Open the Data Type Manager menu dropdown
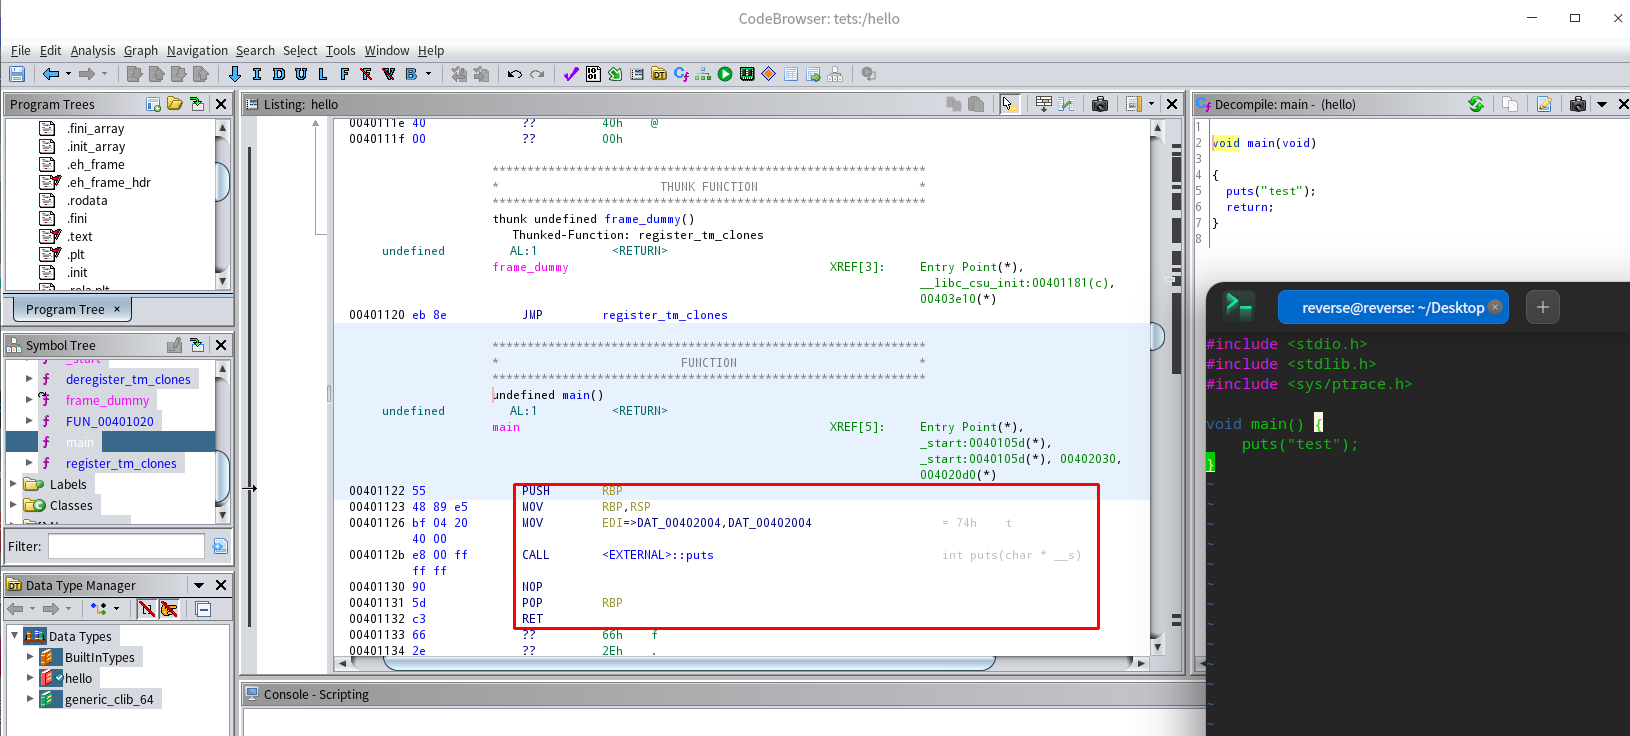Screen dimensions: 1630x736 tap(199, 585)
